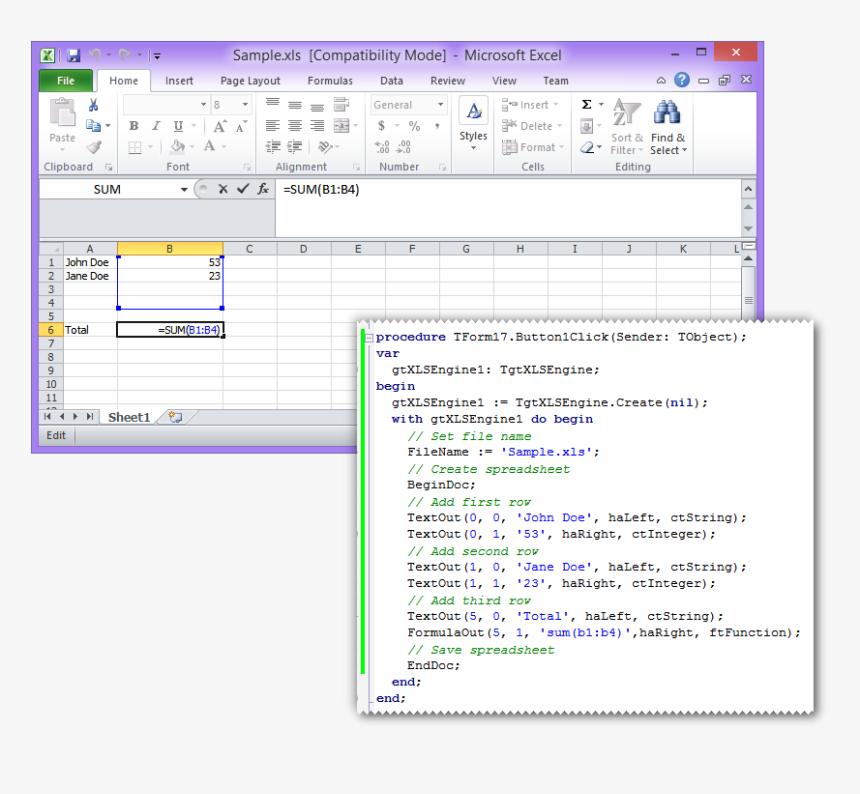Click the Sheet1 worksheet tab
860x794 pixels.
pyautogui.click(x=129, y=417)
